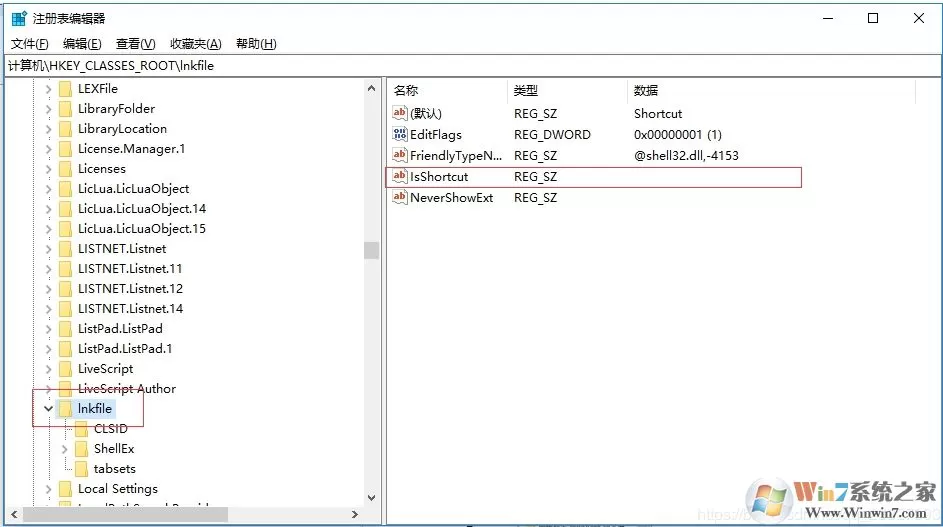The width and height of the screenshot is (943, 527).
Task: Expand the Licenses key
Action: click(49, 169)
